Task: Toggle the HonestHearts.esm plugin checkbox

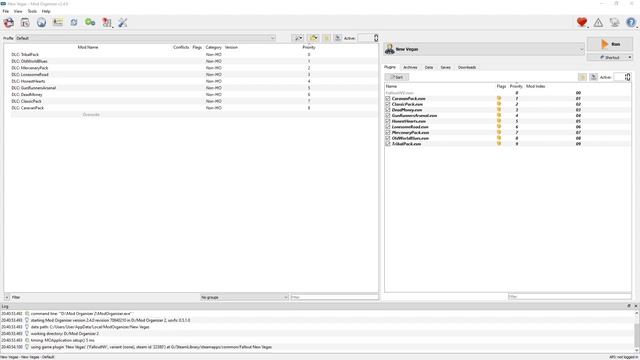Action: pyautogui.click(x=388, y=121)
